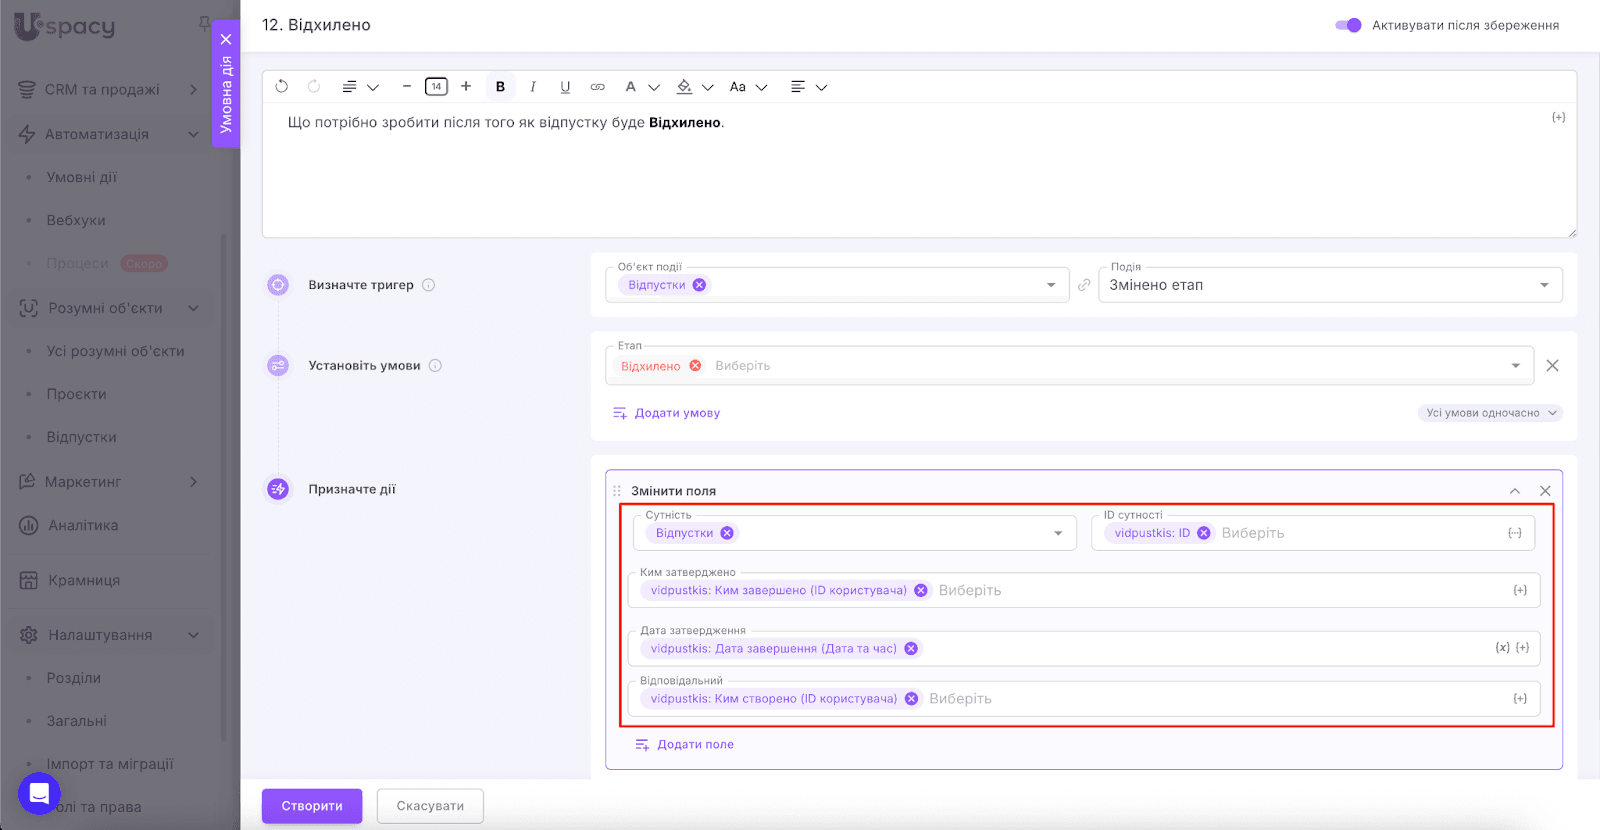
Task: Apply underline formatting in the toolbar
Action: coord(565,87)
